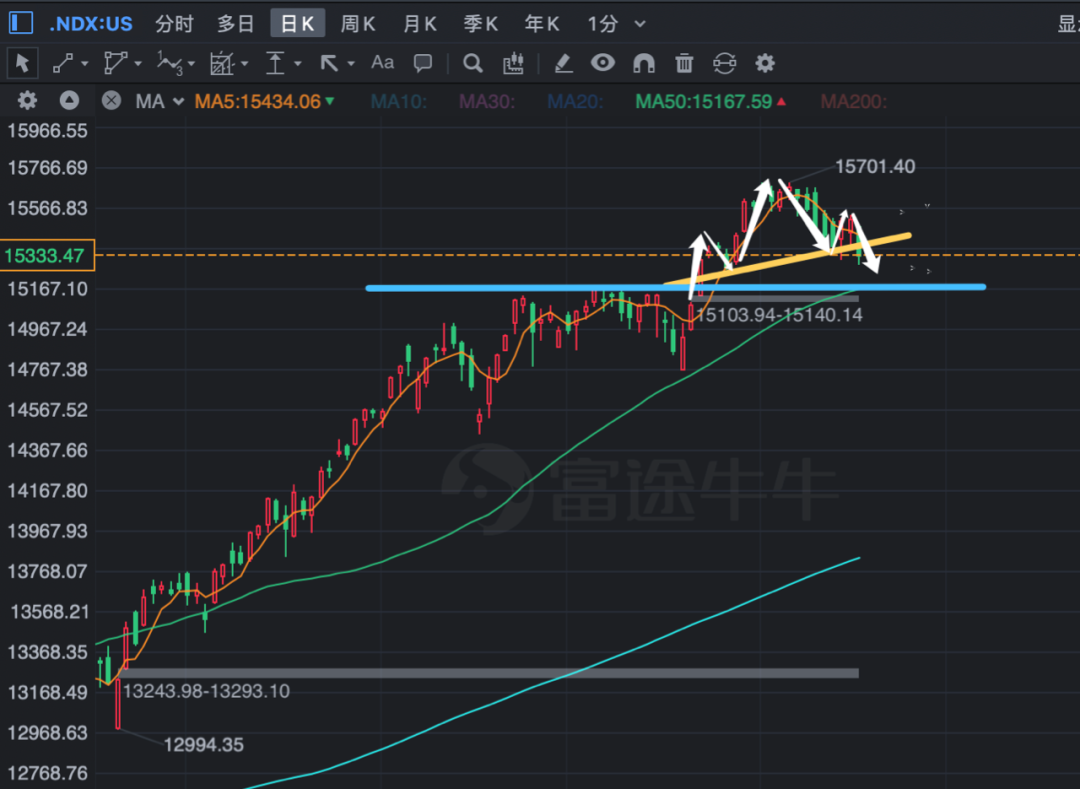This screenshot has width=1080, height=789.
Task: Toggle the MA200 line
Action: (x=854, y=102)
